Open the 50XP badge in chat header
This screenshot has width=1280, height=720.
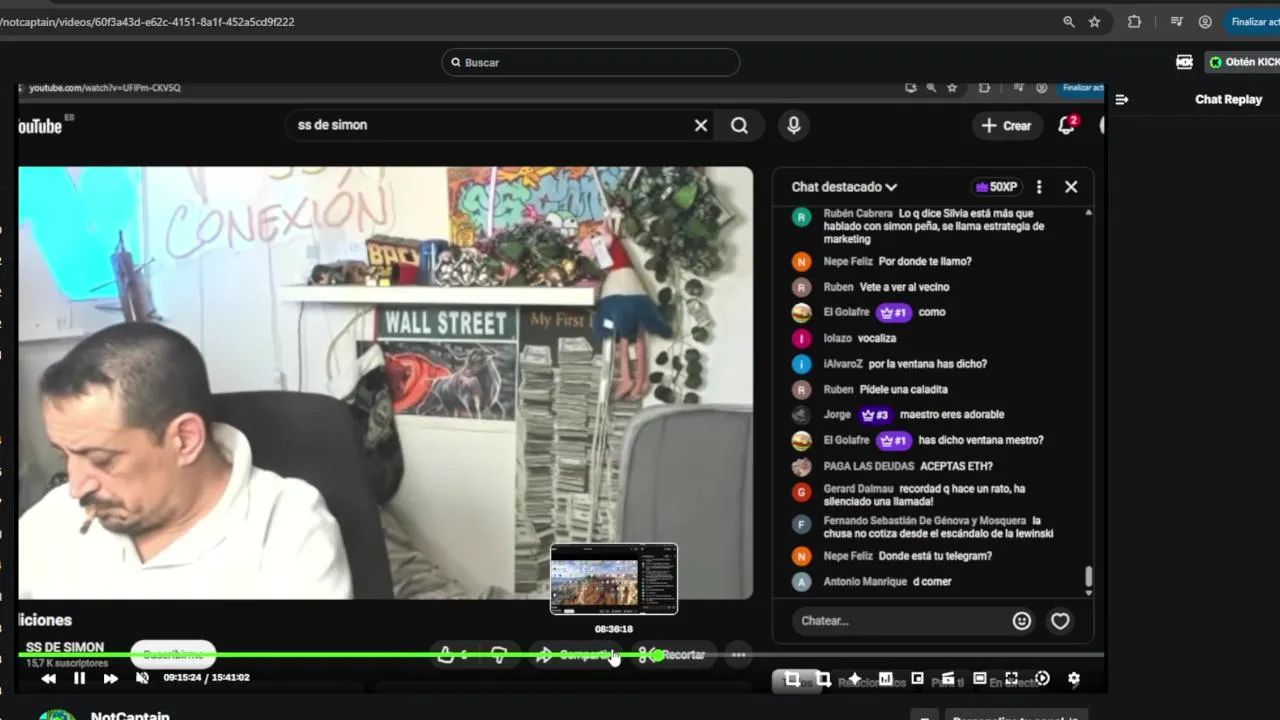[x=997, y=187]
